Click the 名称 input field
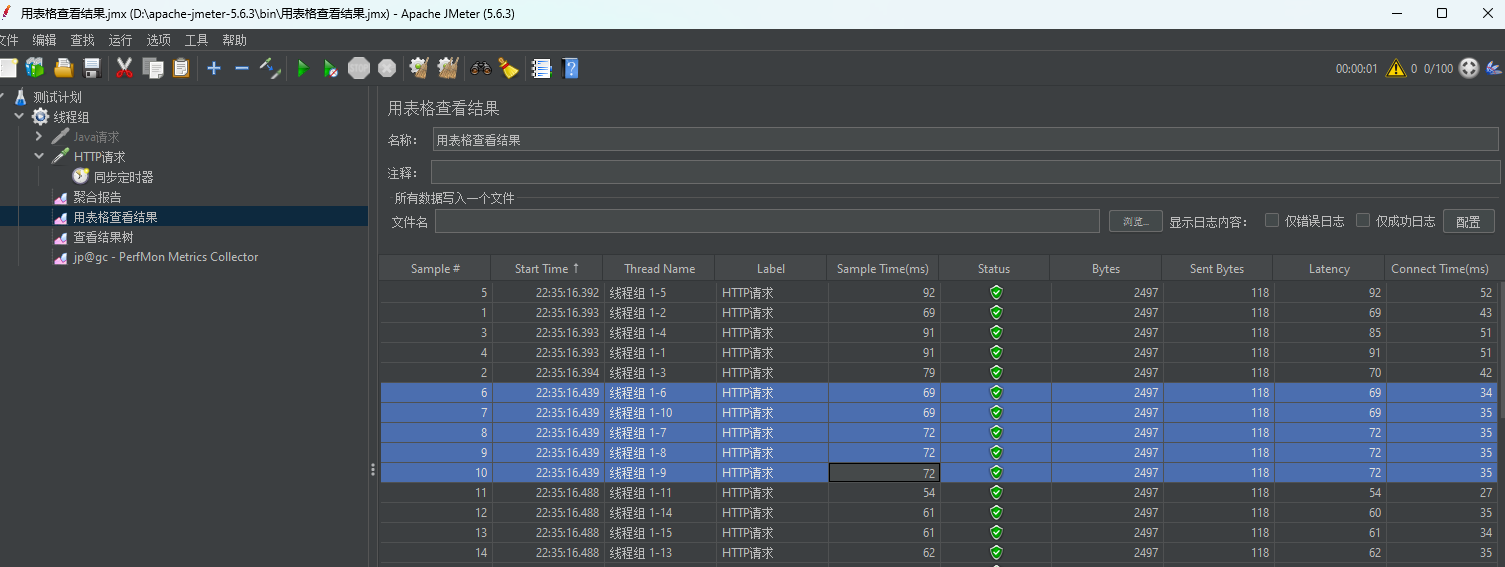Image resolution: width=1505 pixels, height=567 pixels. click(x=966, y=140)
